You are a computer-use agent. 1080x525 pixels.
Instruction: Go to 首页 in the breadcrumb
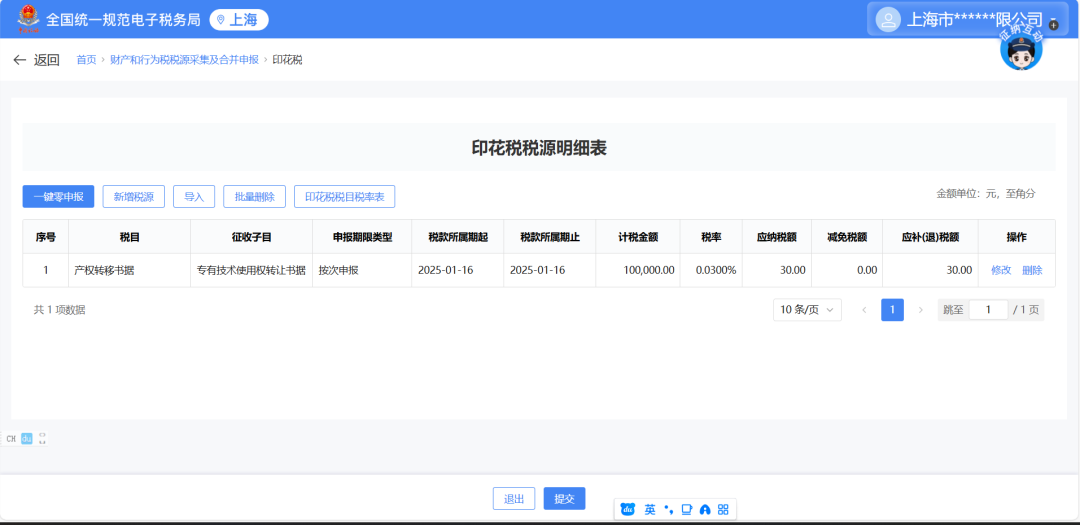click(x=86, y=60)
